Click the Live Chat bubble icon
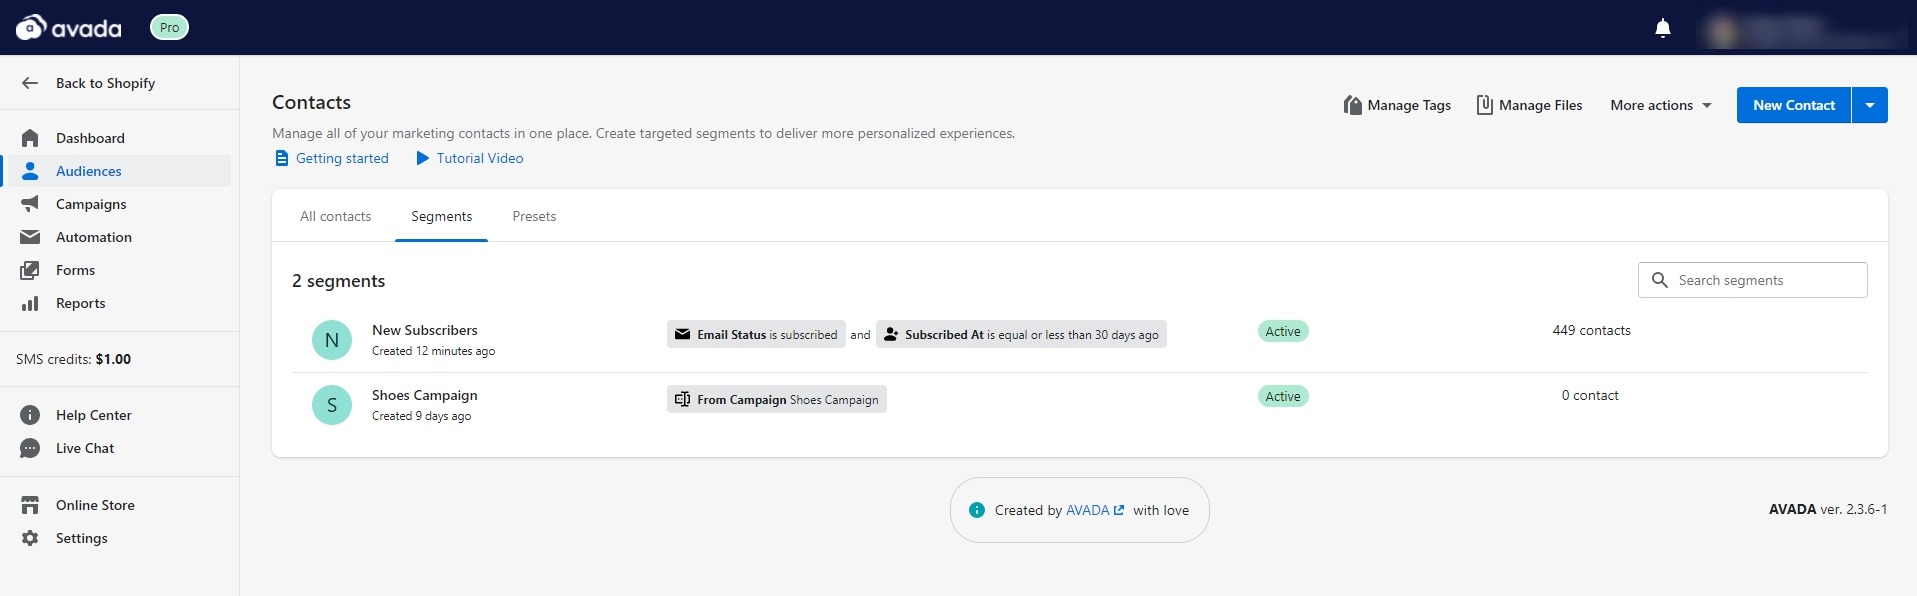 click(x=30, y=448)
